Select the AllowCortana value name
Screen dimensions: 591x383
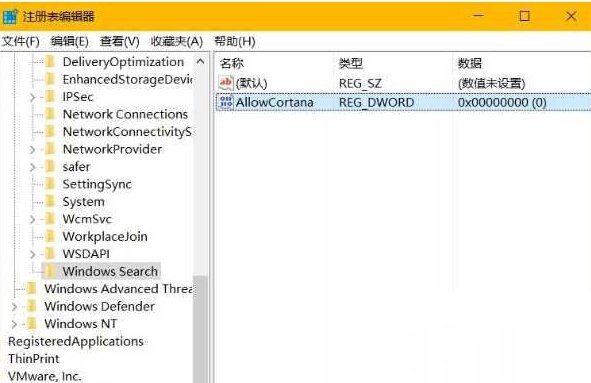click(x=274, y=102)
